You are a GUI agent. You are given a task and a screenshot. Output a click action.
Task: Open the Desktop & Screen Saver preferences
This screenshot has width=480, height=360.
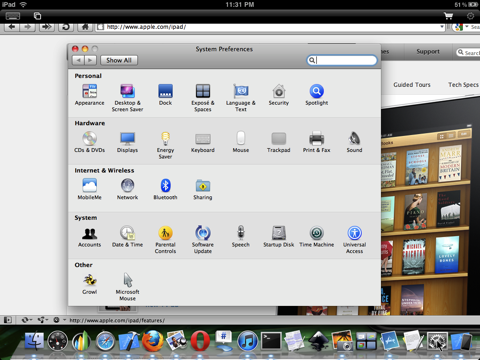127,97
